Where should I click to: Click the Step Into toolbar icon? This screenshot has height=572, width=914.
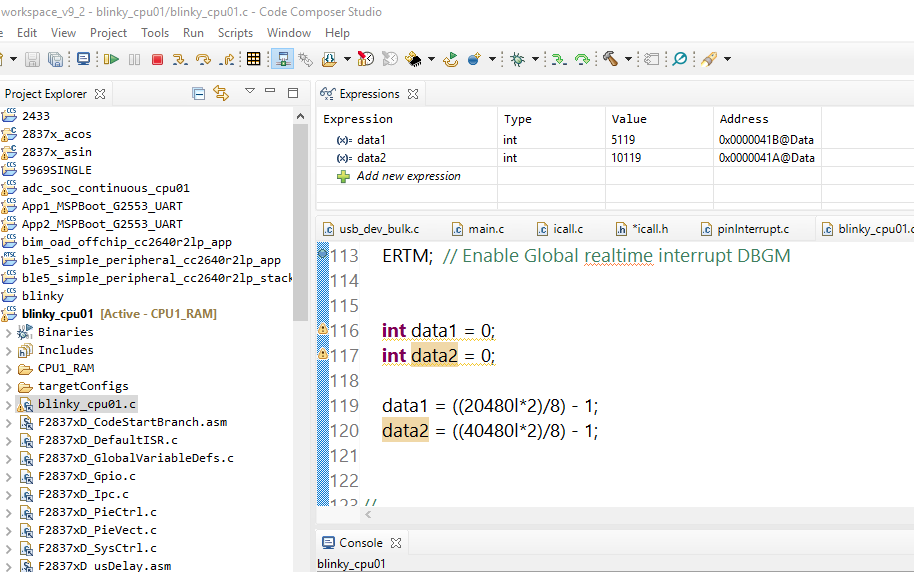[x=180, y=59]
